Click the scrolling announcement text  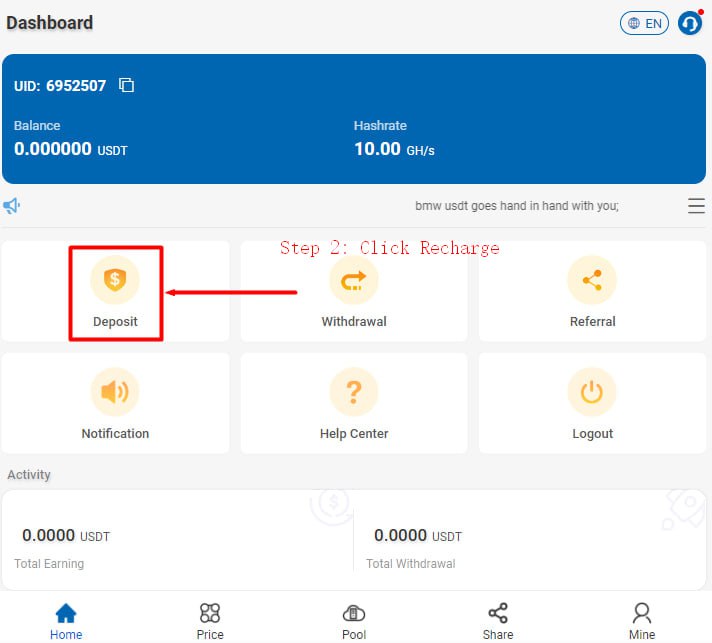point(516,206)
